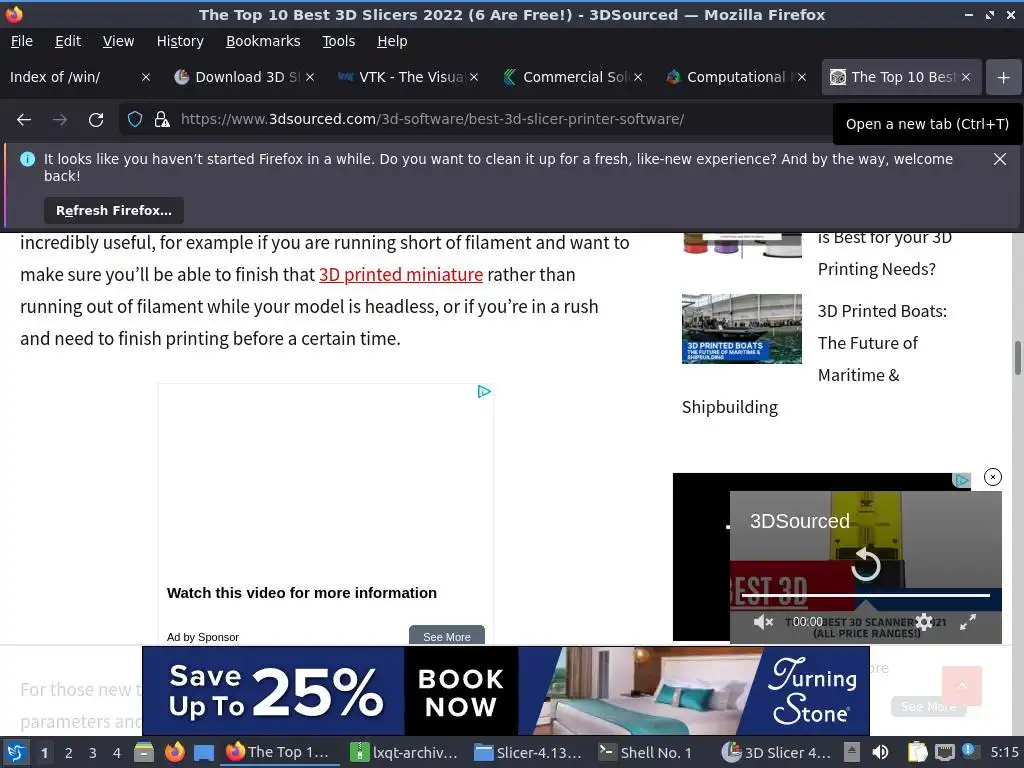Switch to lxqt-archiver taskbar window
Viewport: 1024px width, 768px height.
[405, 753]
